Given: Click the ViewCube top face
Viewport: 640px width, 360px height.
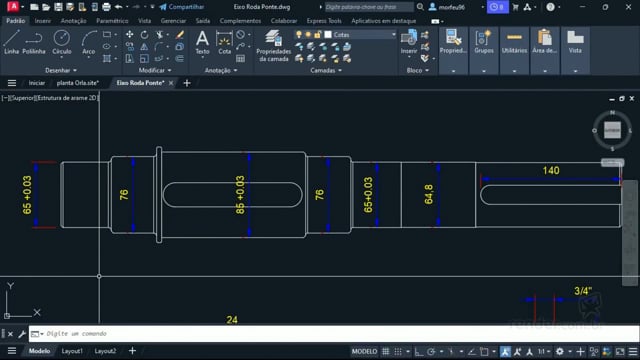Looking at the screenshot, I should 612,130.
